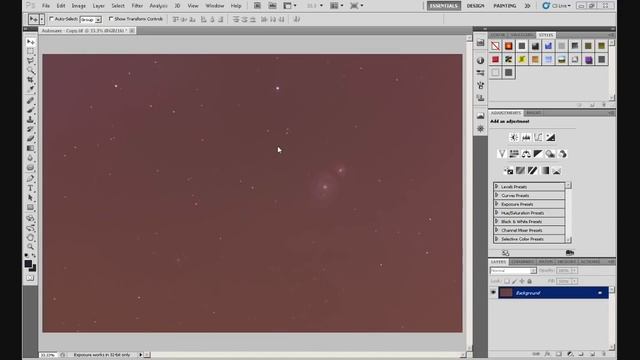Add a Brightness/Contrast adjustment
This screenshot has width=640, height=360.
514,138
